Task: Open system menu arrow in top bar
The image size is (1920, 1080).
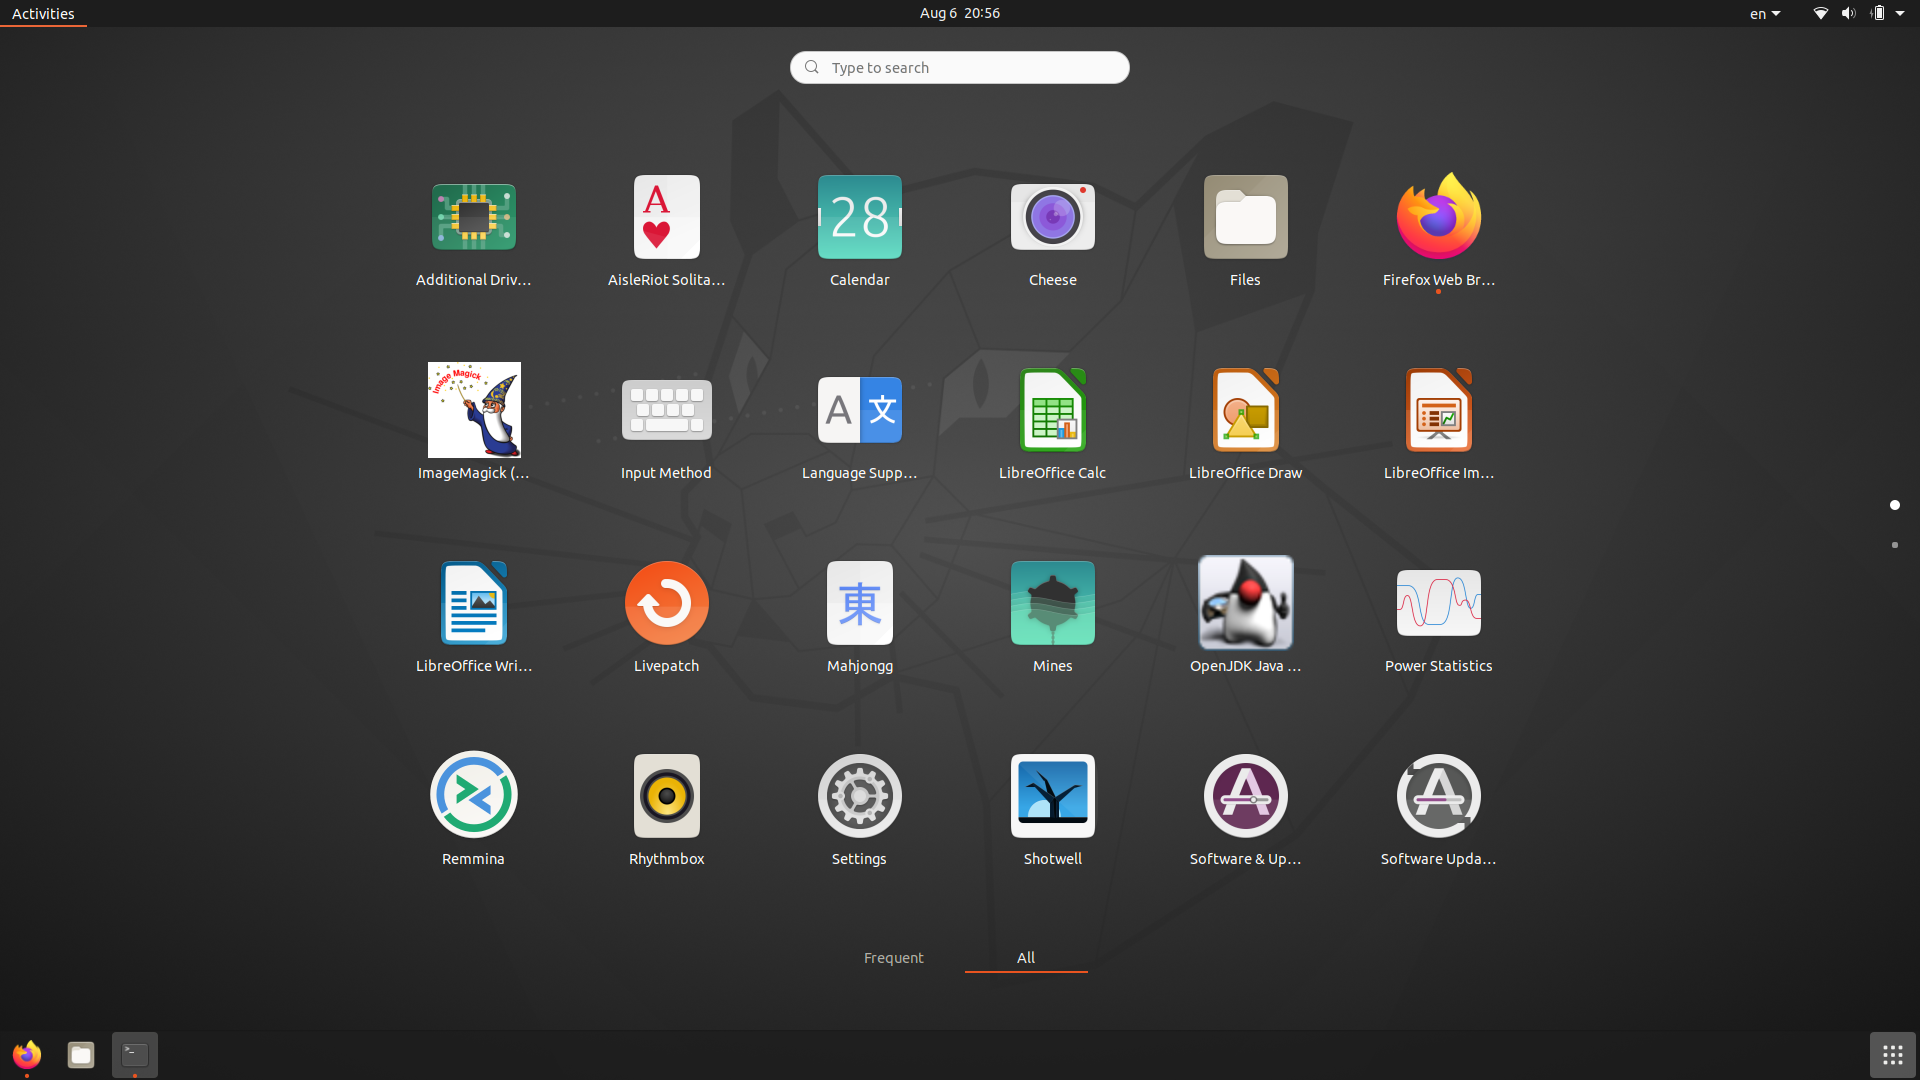Action: coord(1900,14)
